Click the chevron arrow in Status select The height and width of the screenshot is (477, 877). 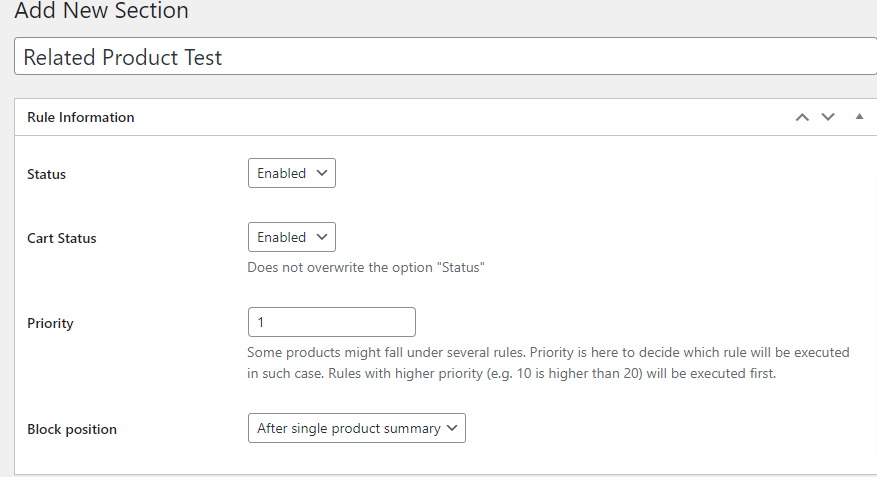(x=322, y=173)
